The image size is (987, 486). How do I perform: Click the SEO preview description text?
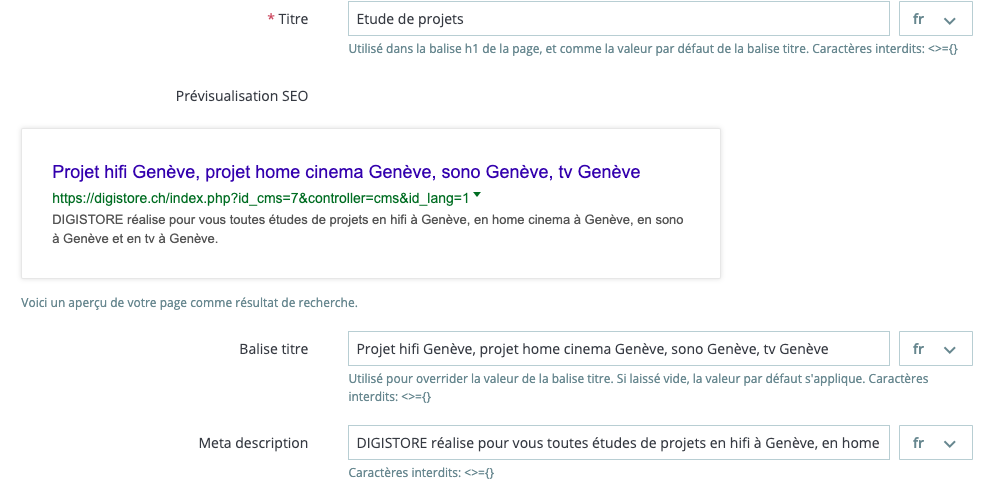pos(368,230)
